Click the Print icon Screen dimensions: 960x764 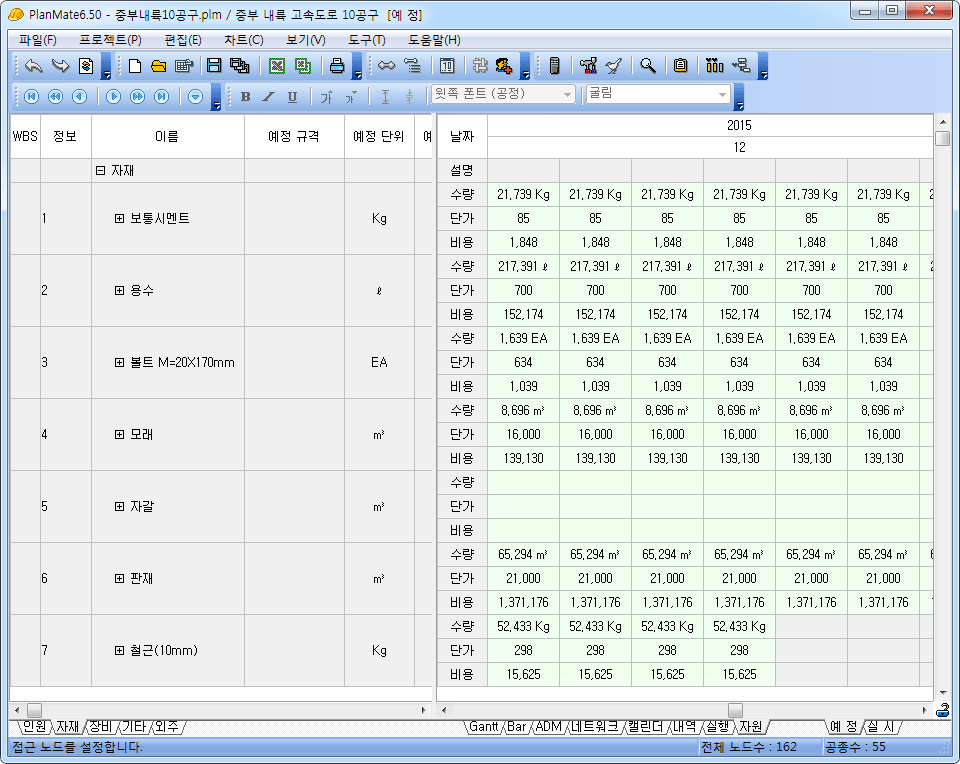337,66
